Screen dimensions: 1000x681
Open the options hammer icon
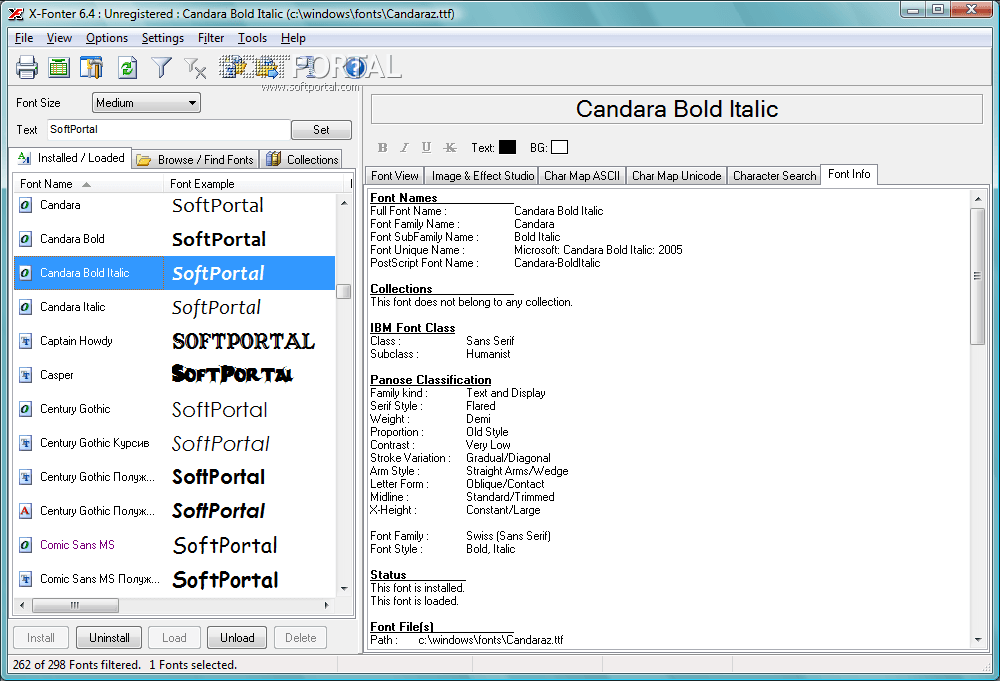[92, 67]
